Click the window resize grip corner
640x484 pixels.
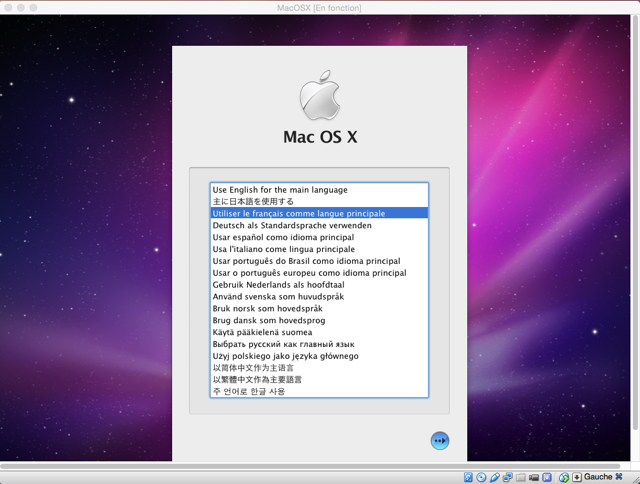click(635, 479)
